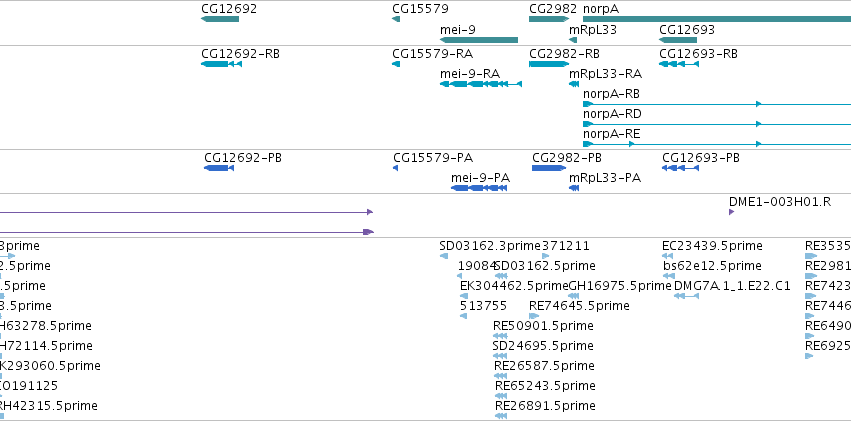
Task: Click the CG12693-PB protein label
Action: 701,158
